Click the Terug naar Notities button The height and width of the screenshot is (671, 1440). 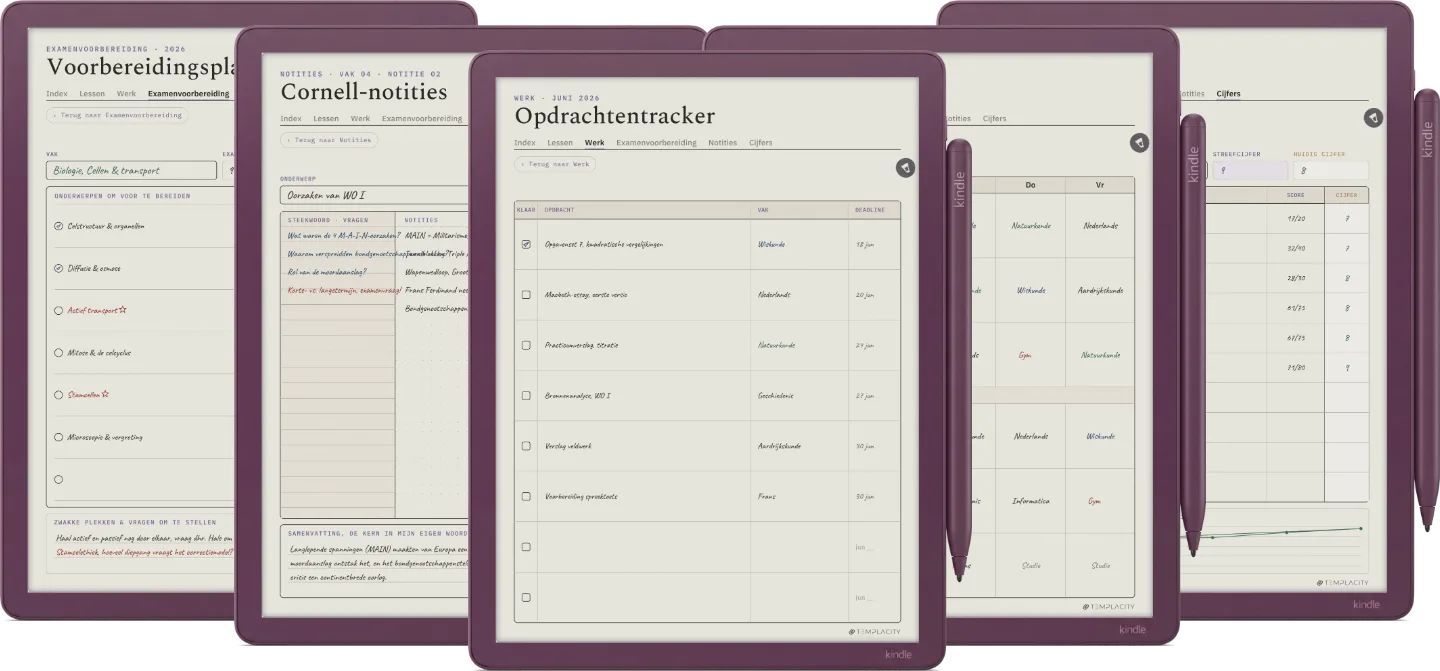329,140
